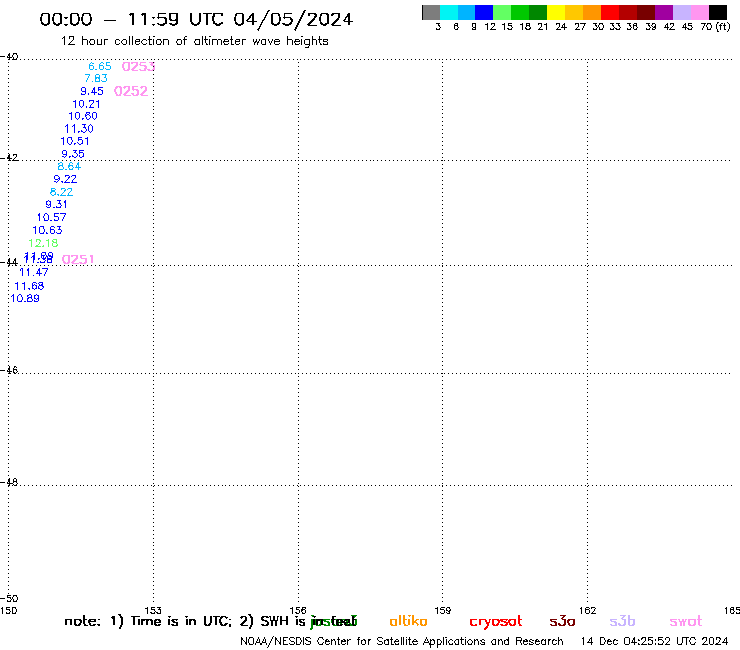Screen dimensions: 740x650
Task: Select the latitude axis label -48
Action: (x=9, y=482)
